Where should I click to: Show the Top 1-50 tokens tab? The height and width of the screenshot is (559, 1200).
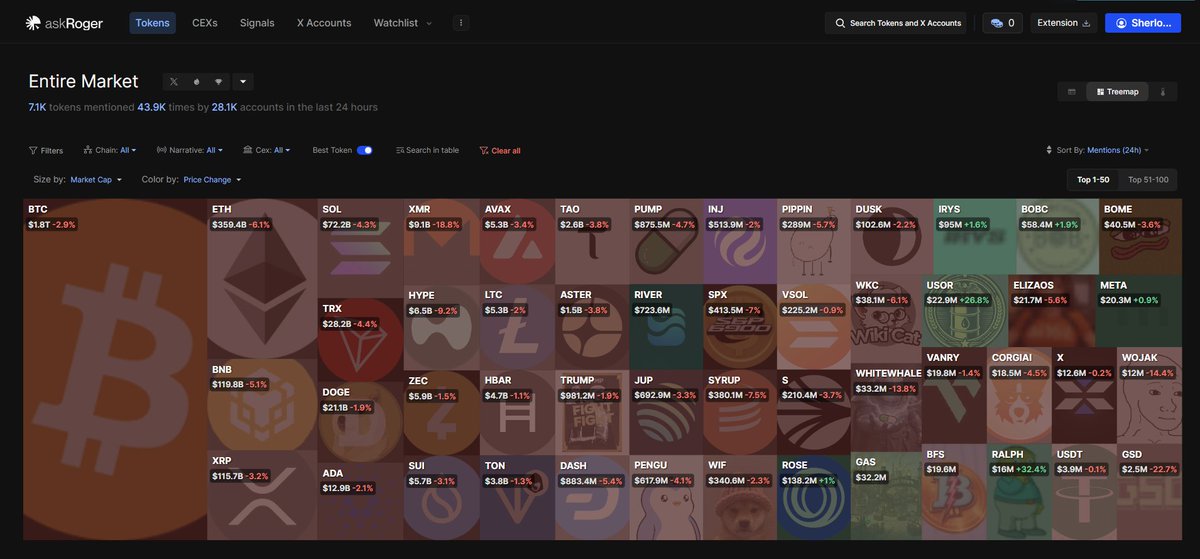(x=1093, y=180)
